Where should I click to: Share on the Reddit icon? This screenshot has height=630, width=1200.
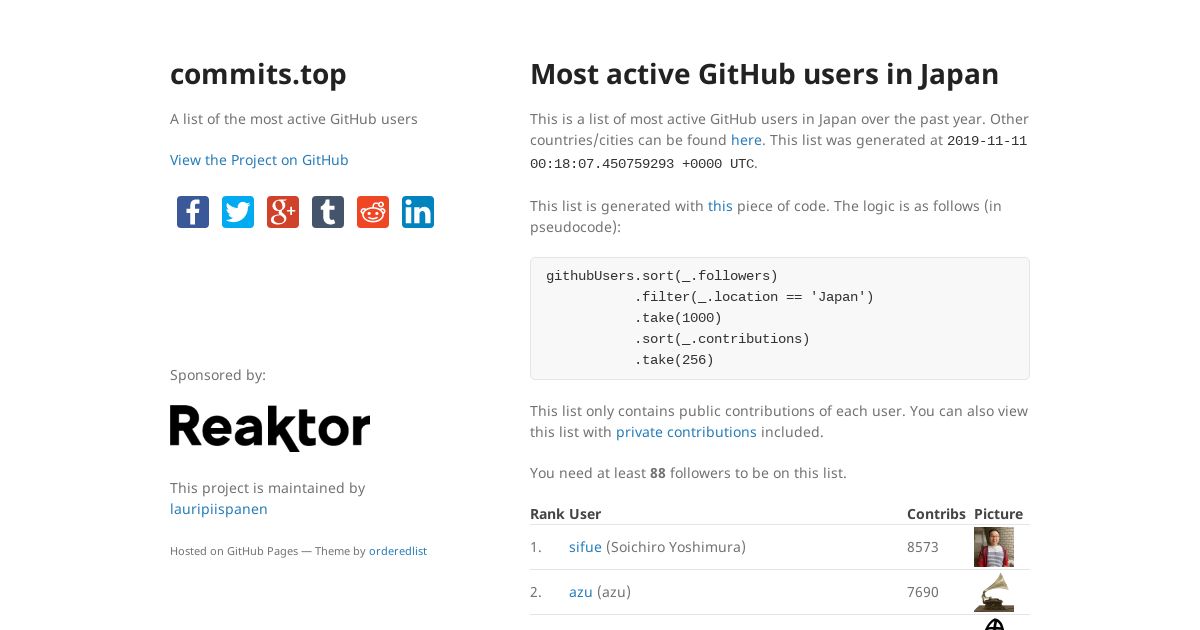373,212
